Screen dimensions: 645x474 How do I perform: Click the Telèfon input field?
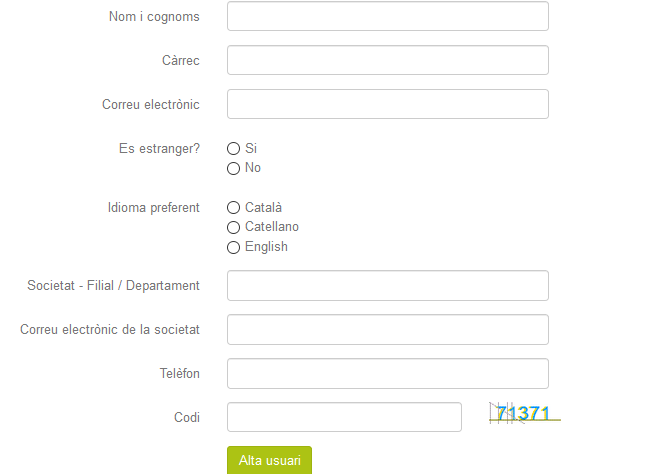click(387, 374)
